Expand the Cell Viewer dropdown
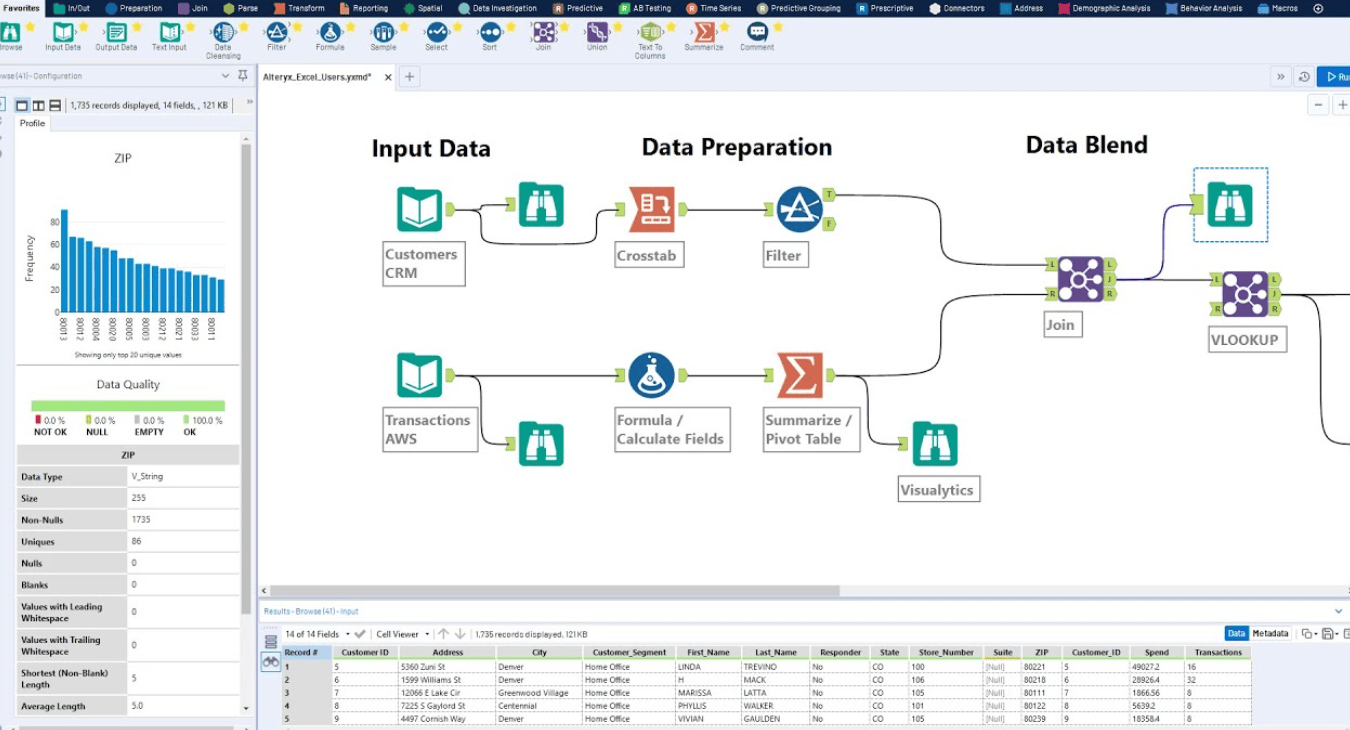The image size is (1350, 730). click(x=402, y=634)
